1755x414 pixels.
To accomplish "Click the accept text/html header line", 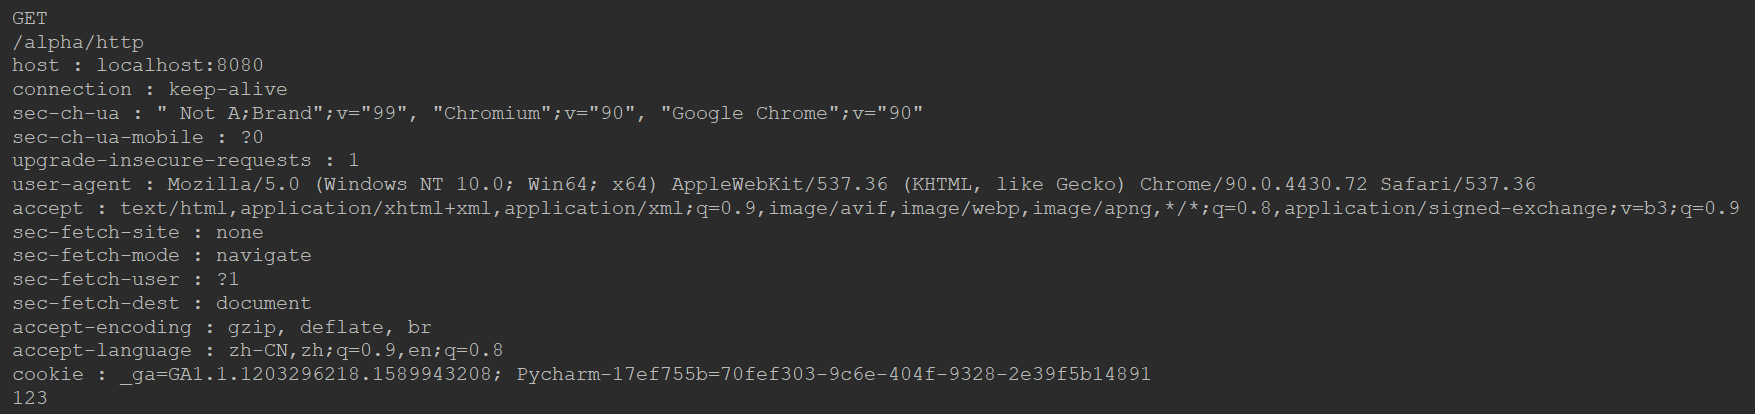I will point(876,208).
